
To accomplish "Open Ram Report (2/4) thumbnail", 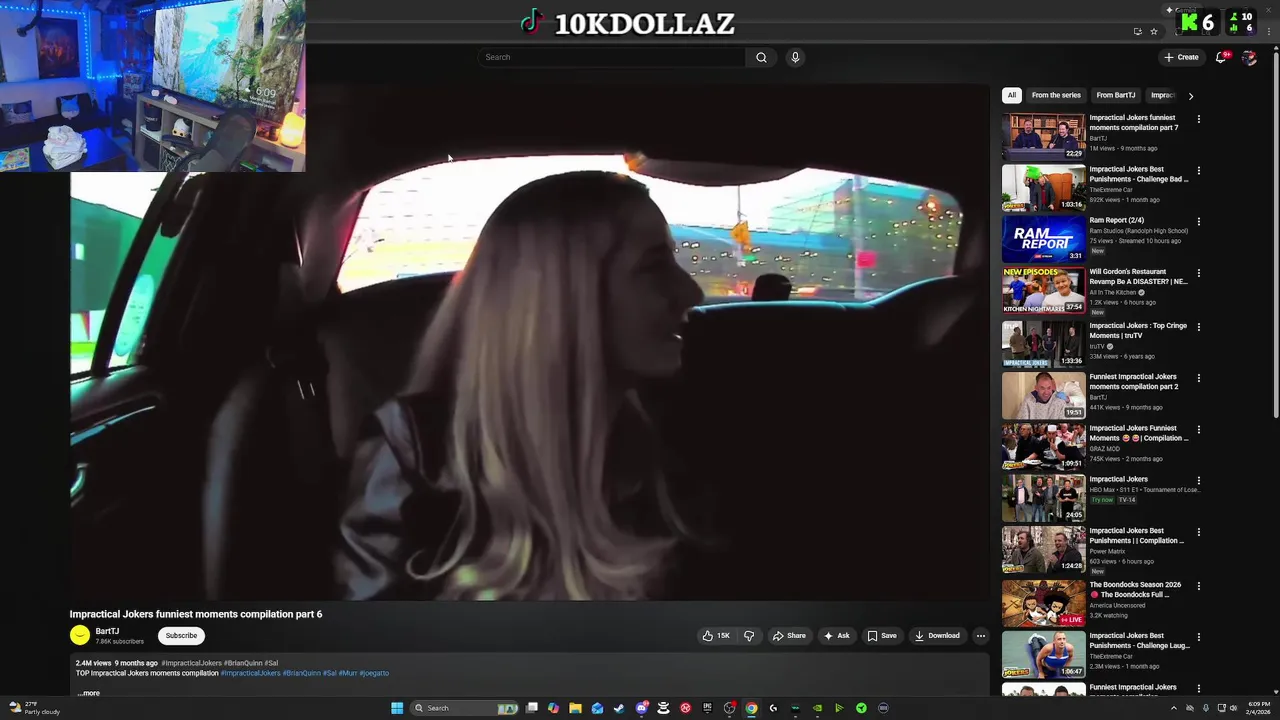I will click(x=1043, y=239).
